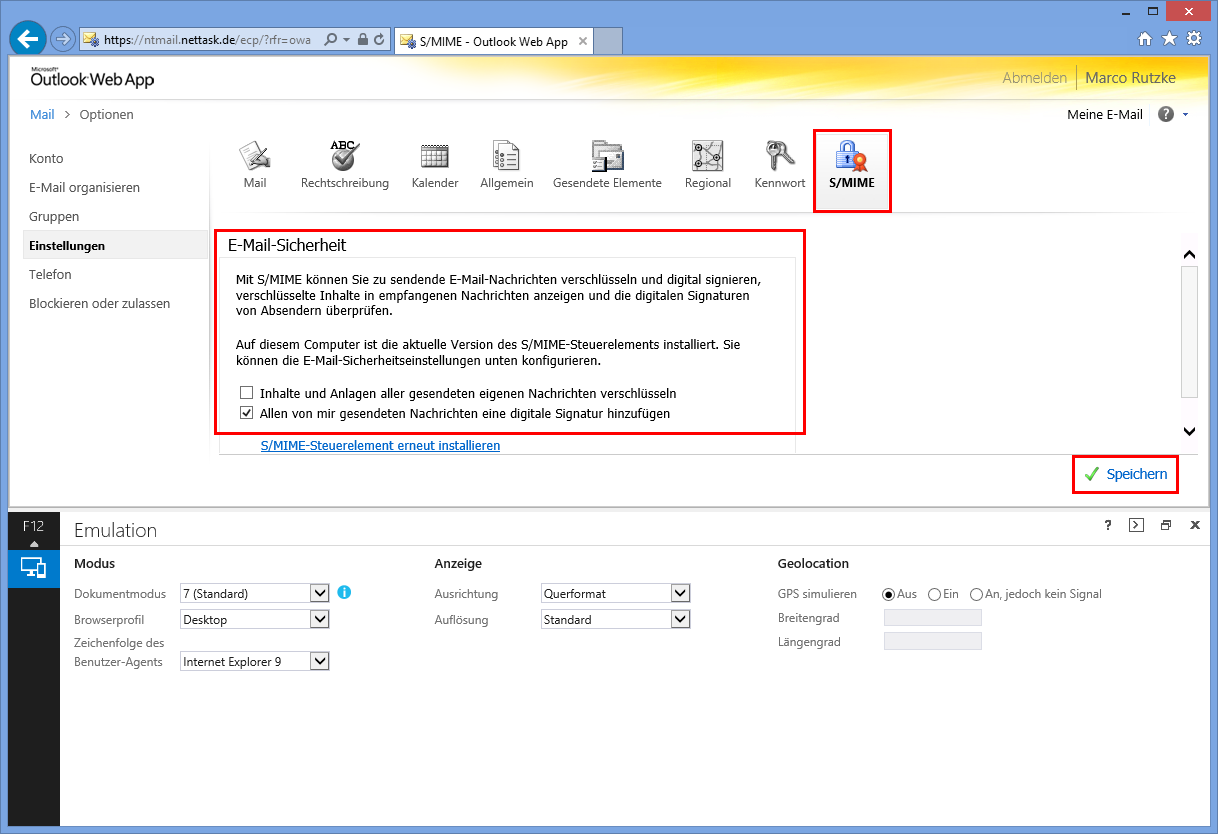Select the GPS simulieren Ein radio button
Screen dimensions: 1218x834
tap(935, 594)
